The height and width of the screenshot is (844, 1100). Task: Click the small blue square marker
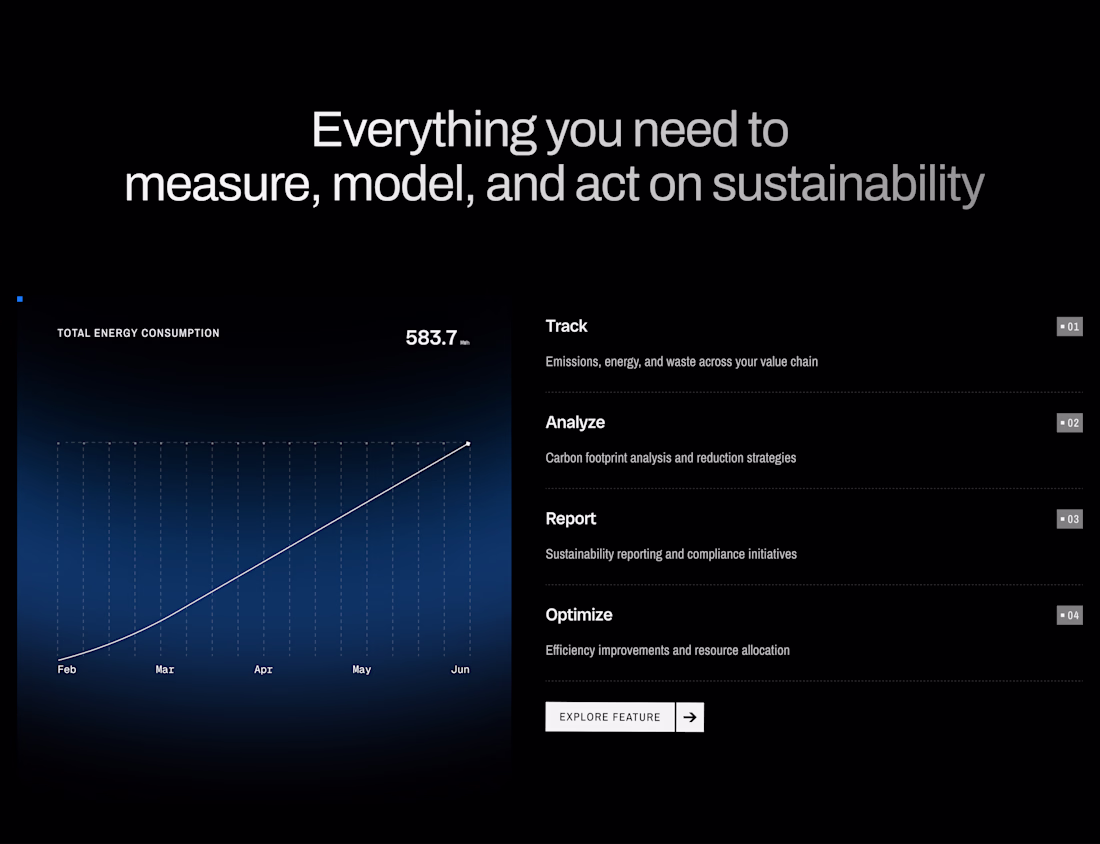(20, 299)
